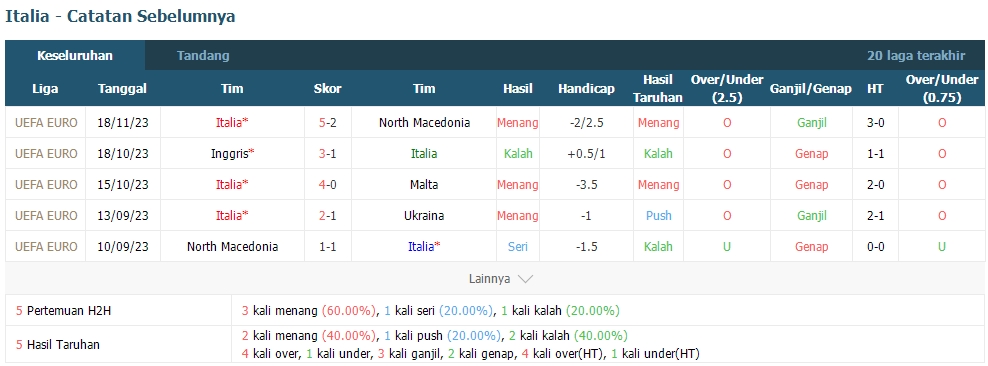
Task: Select Italia in the 15/10/23 row
Action: click(x=232, y=185)
